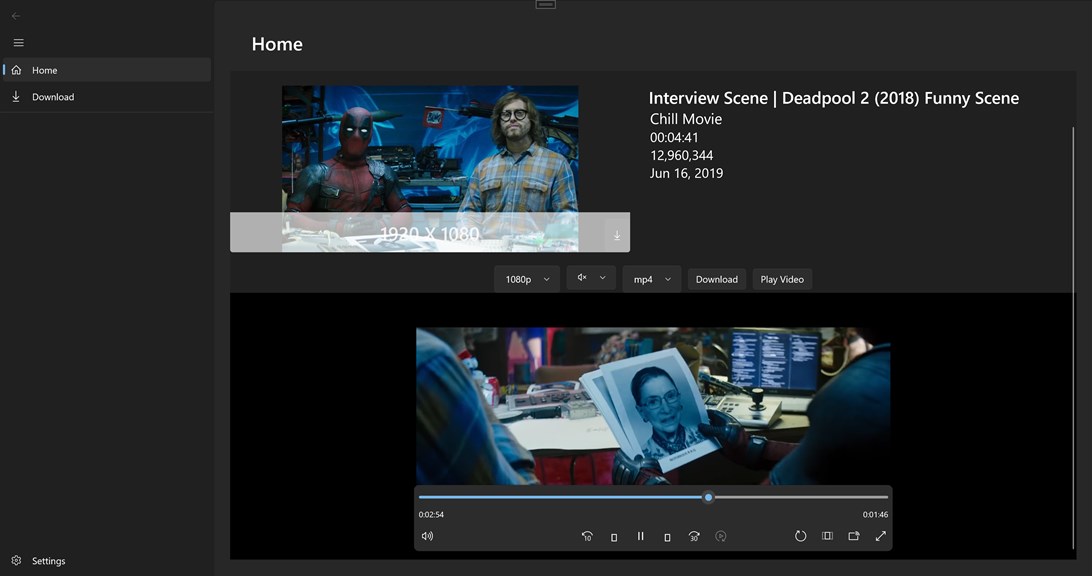Click the rectangle icon just after pause
Viewport: 1092px width, 576px height.
667,537
